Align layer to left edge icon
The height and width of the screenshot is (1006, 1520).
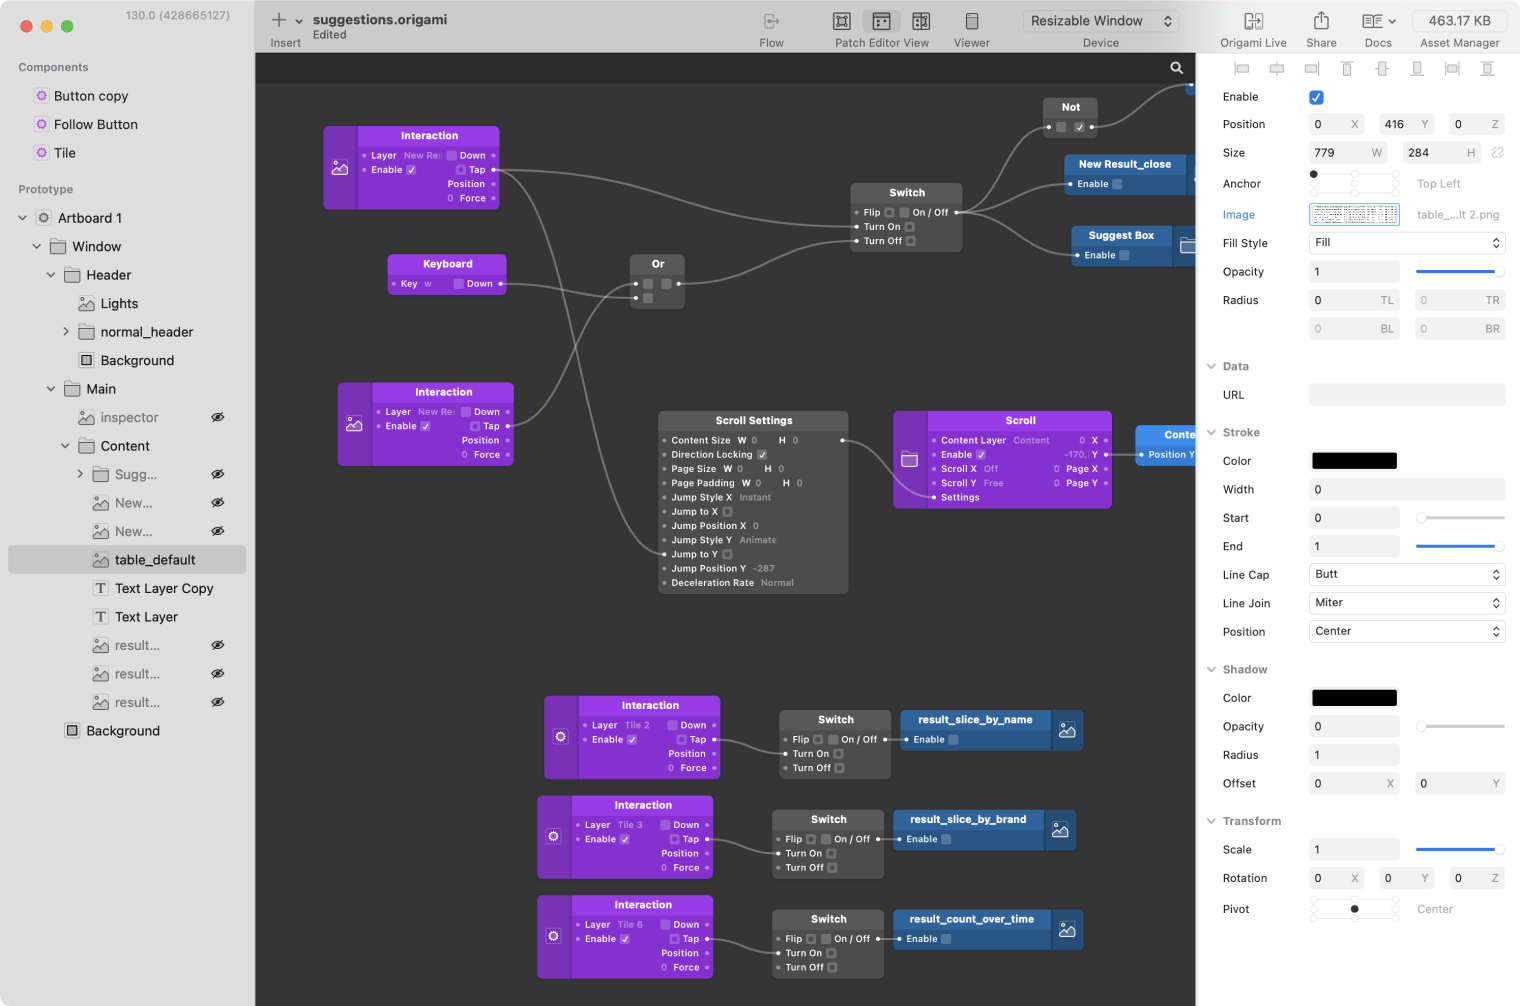tap(1241, 68)
